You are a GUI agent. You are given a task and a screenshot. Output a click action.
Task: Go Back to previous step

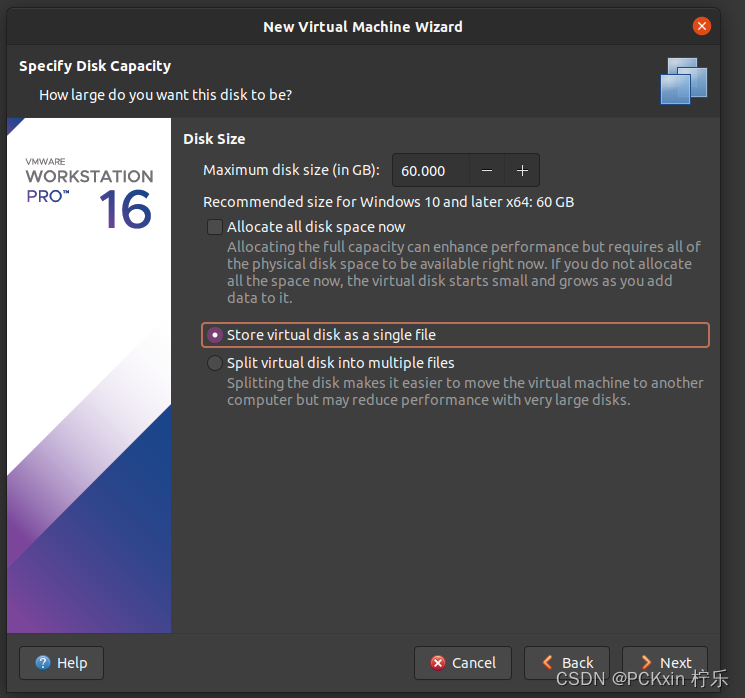pyautogui.click(x=567, y=663)
